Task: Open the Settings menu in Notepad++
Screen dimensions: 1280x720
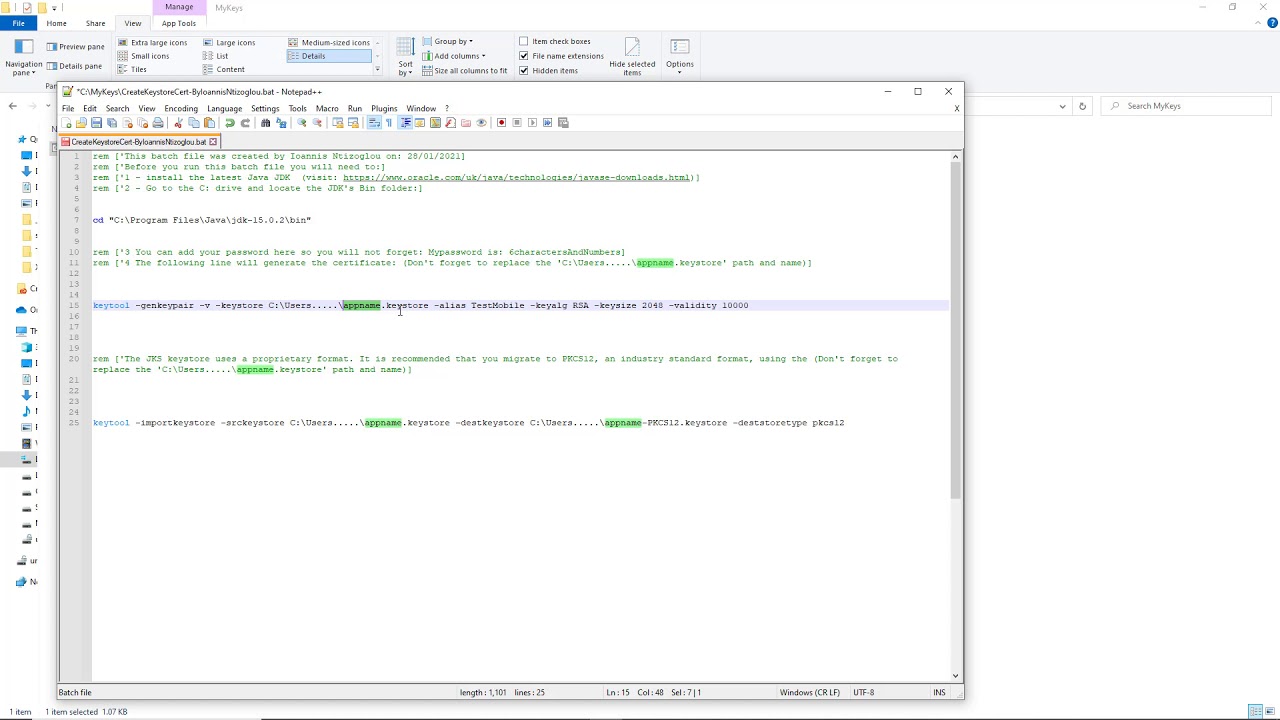Action: click(x=265, y=108)
